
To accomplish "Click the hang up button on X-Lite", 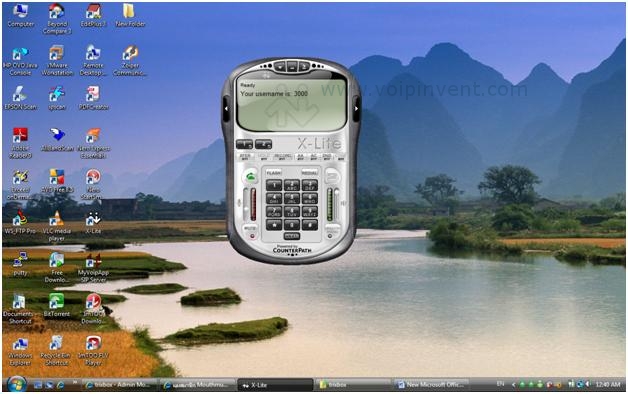I will (x=332, y=176).
